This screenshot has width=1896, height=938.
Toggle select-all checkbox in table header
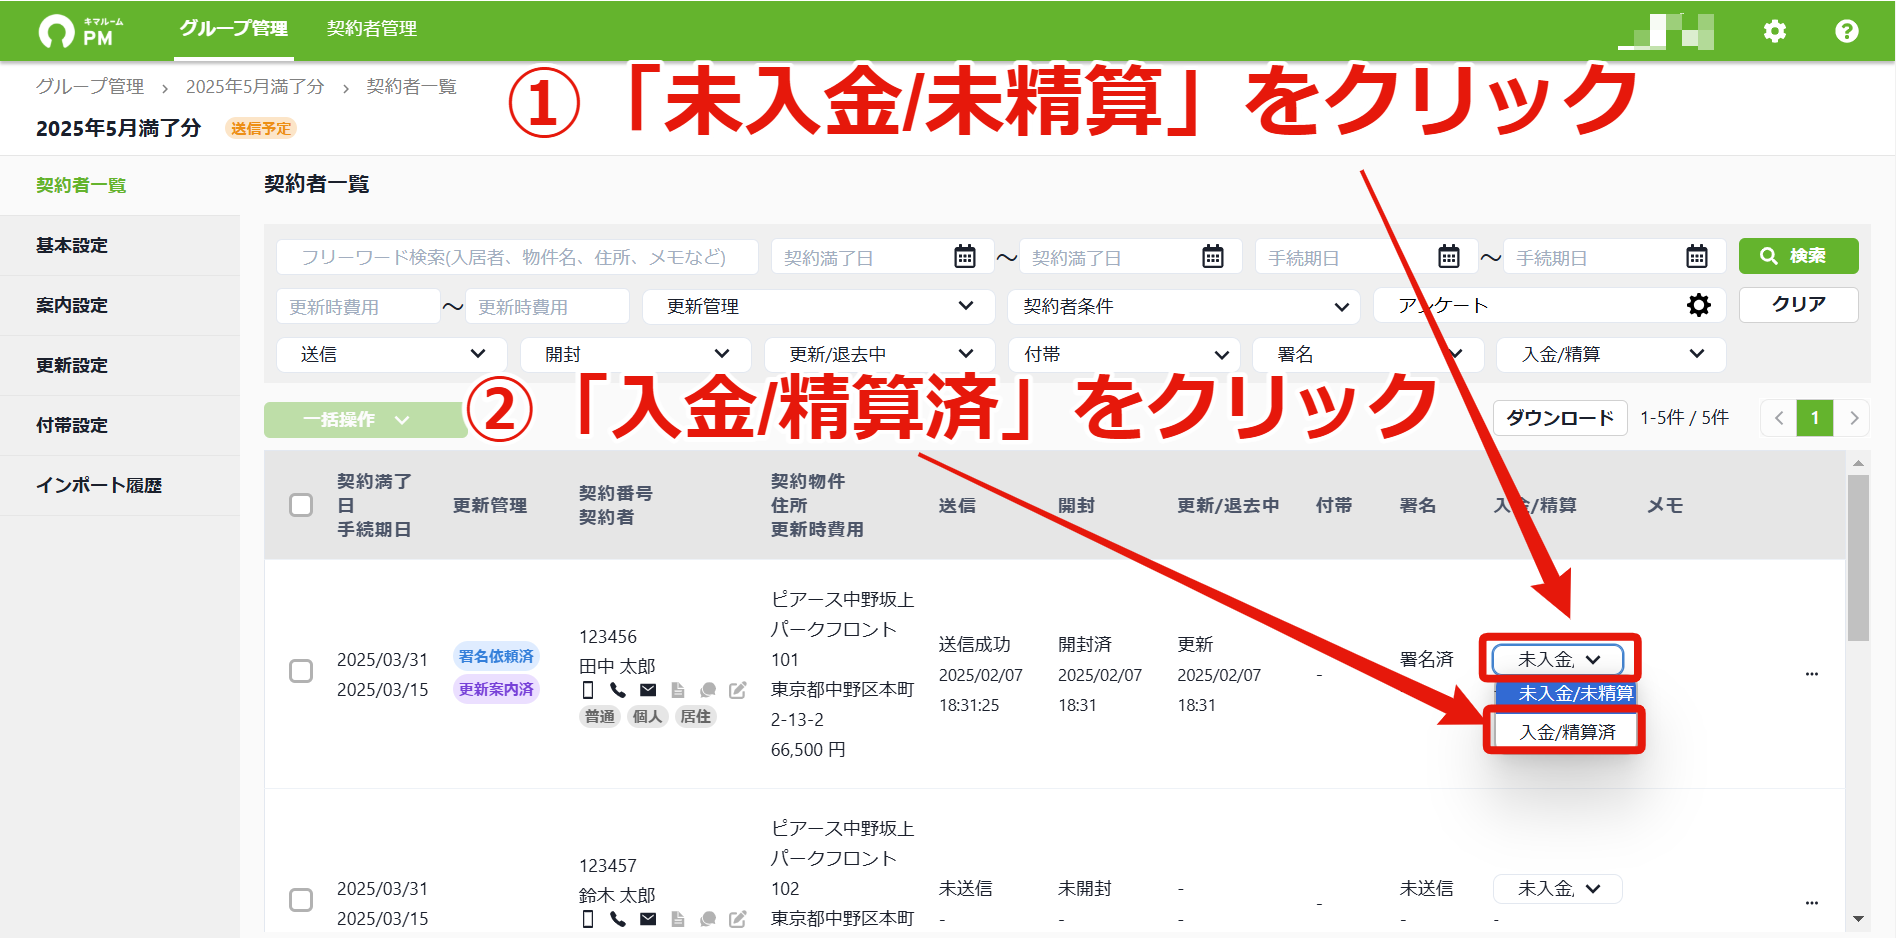[x=301, y=505]
